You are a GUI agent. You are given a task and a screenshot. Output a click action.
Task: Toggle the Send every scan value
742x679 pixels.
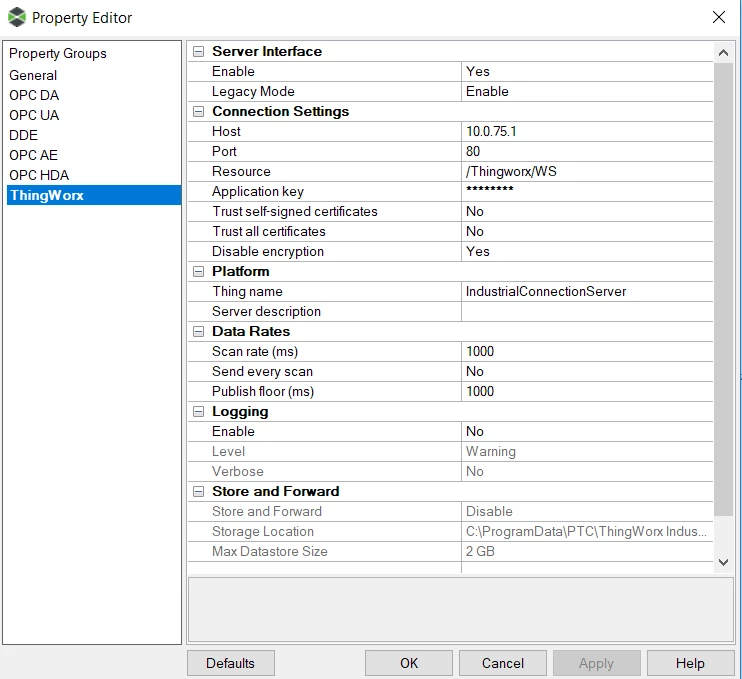coord(587,371)
